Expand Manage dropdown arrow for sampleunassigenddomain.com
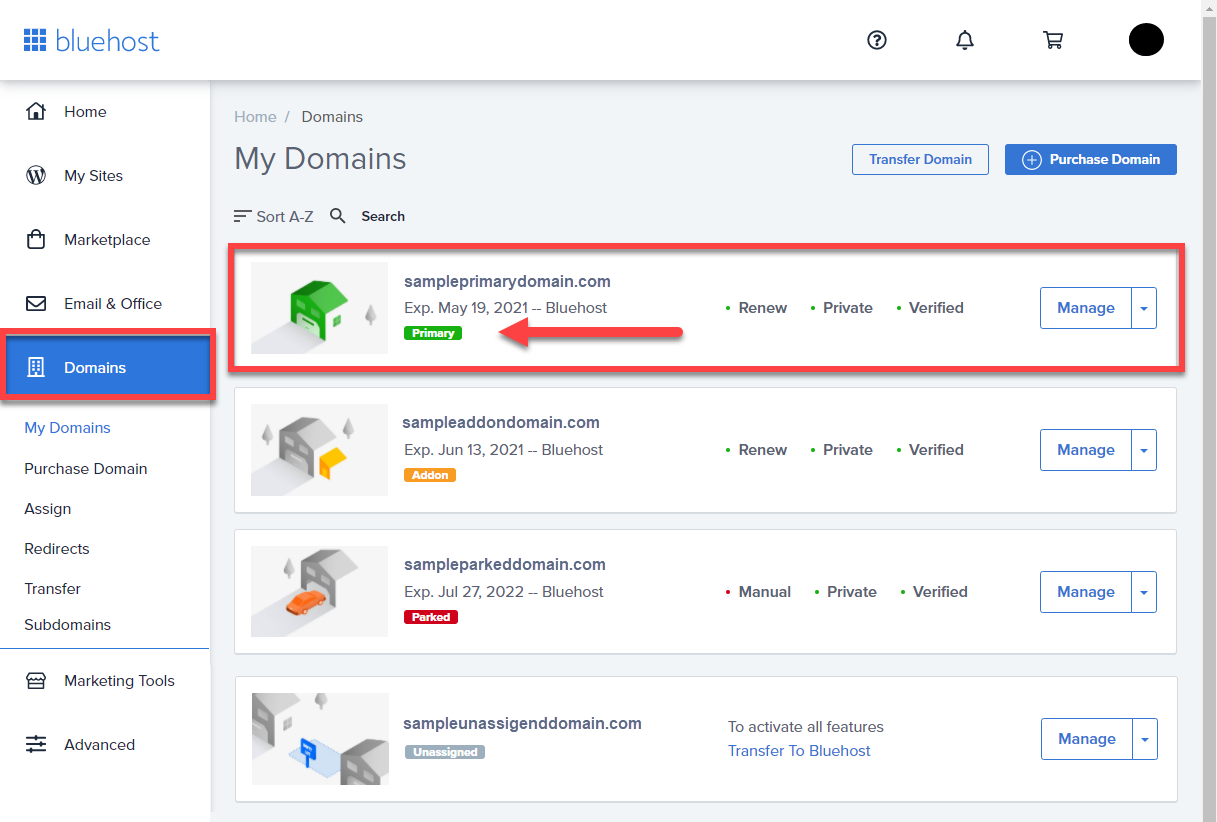The width and height of the screenshot is (1217, 822). click(1145, 739)
